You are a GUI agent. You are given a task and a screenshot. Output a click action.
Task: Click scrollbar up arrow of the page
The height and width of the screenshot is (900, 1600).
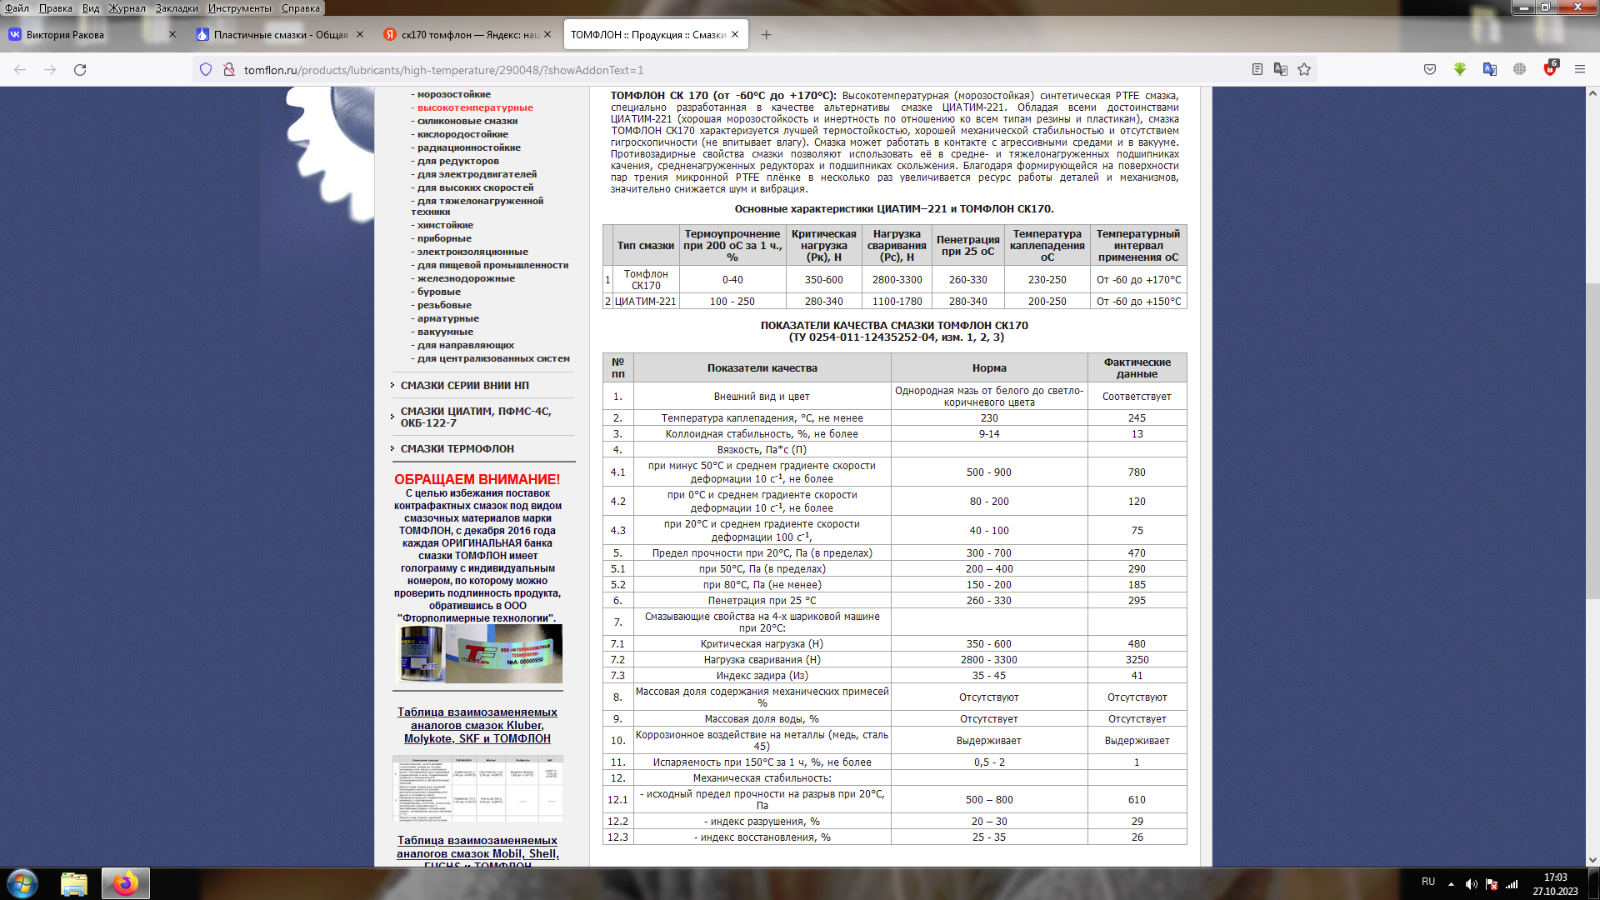[x=1592, y=94]
